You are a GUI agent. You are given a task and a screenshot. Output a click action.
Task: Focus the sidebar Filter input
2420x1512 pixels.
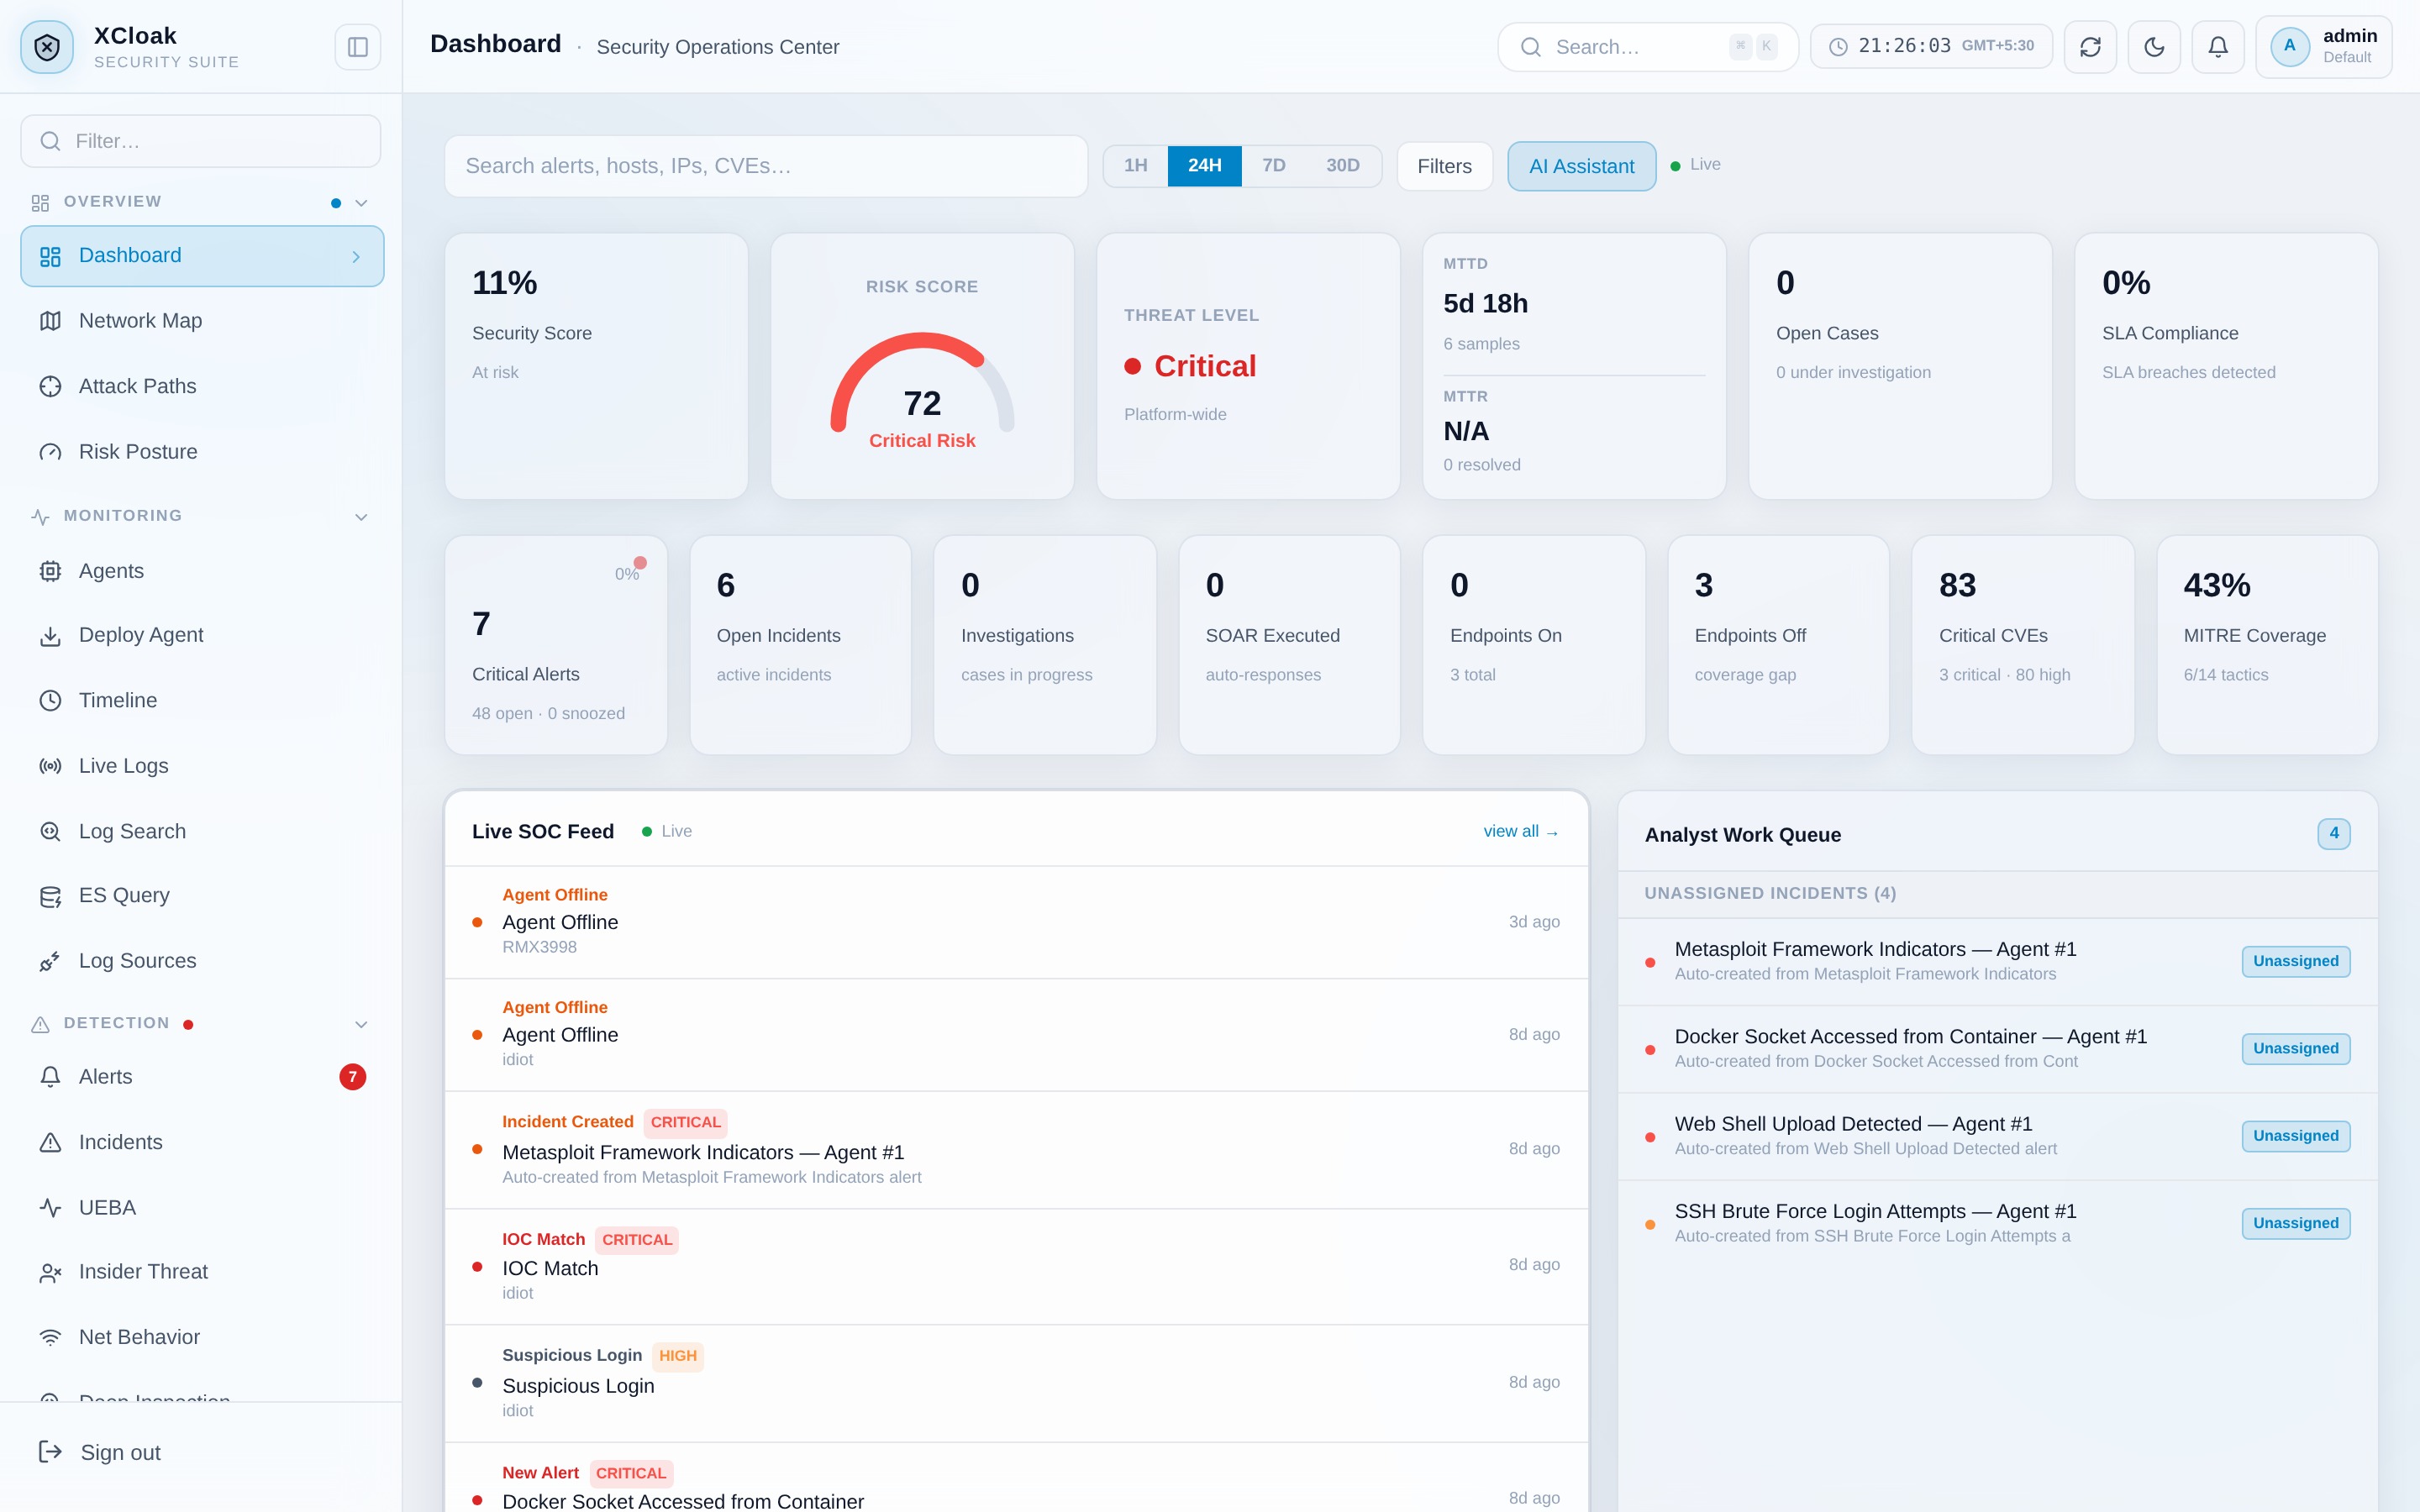coord(201,141)
